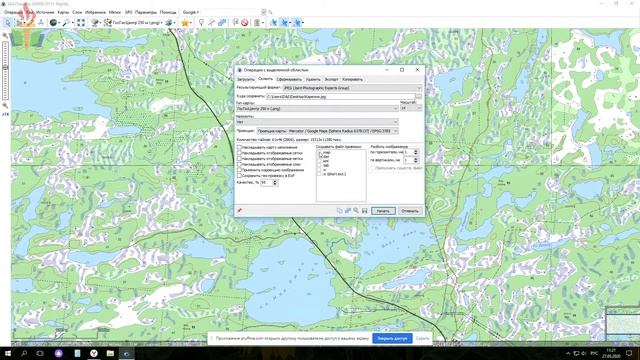Open the selection operations tool in toolbar

pyautogui.click(x=20, y=23)
